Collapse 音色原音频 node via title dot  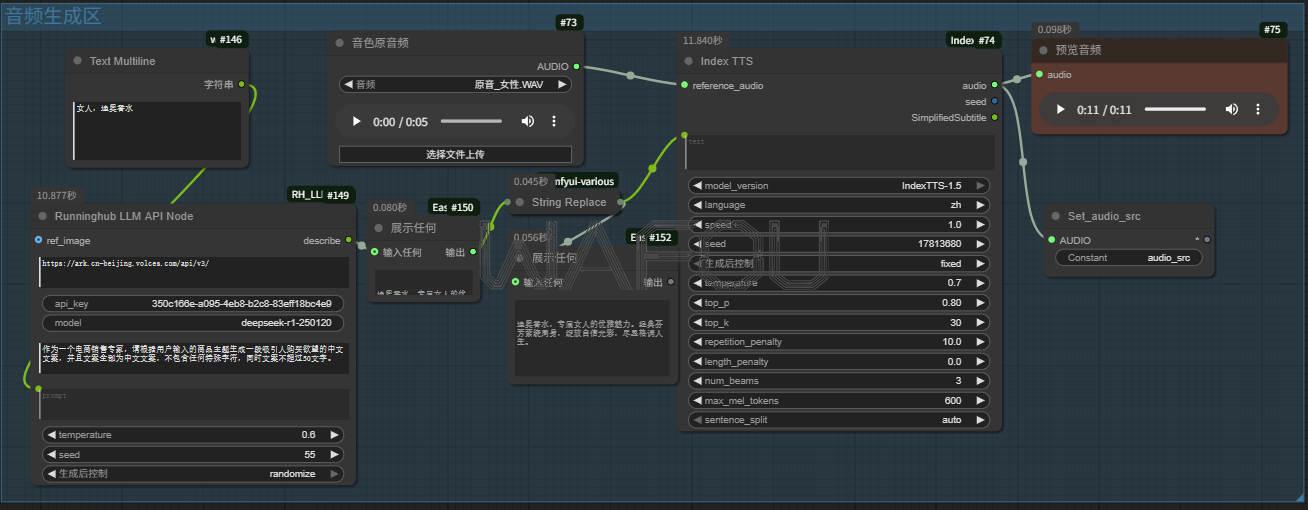pyautogui.click(x=340, y=43)
